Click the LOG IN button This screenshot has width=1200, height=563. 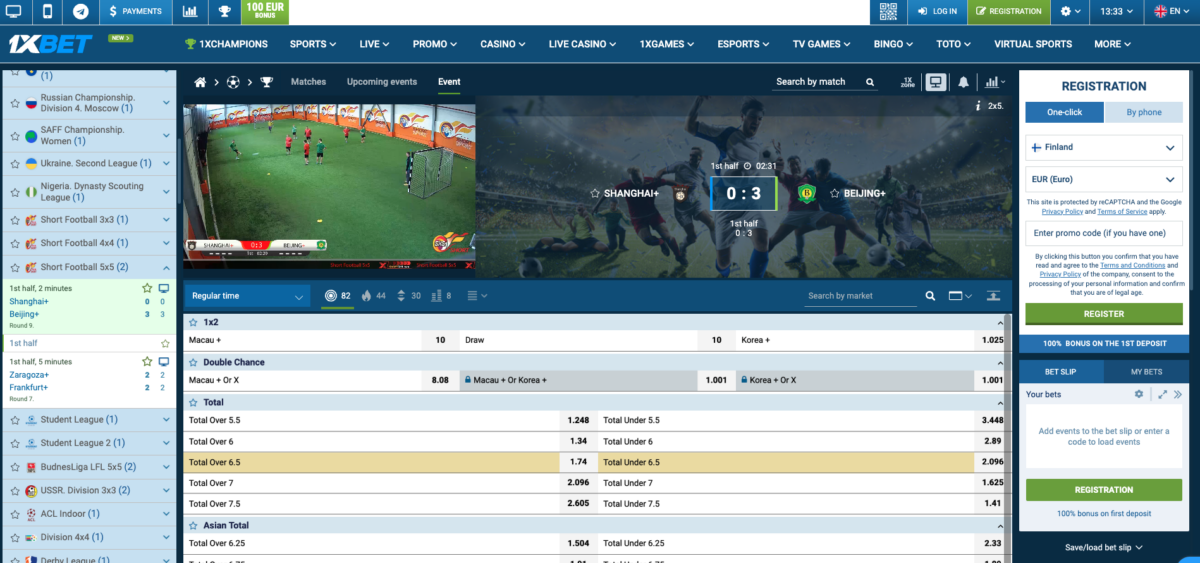(x=937, y=11)
